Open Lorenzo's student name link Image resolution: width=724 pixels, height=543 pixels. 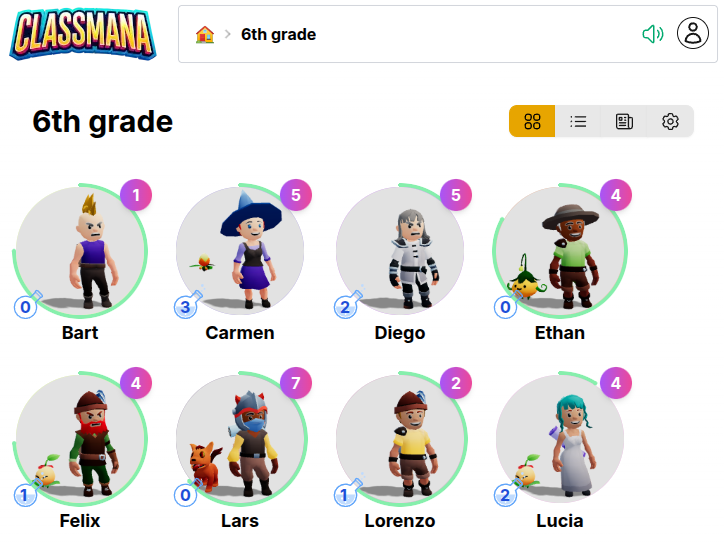(x=400, y=521)
